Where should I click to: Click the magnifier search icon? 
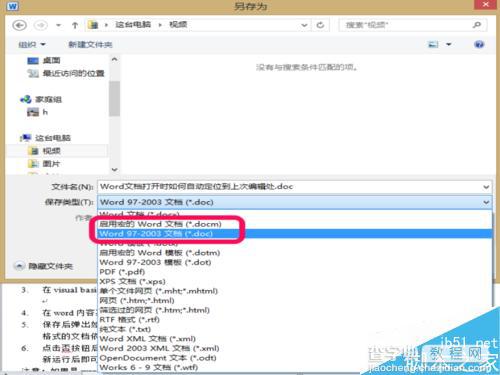[477, 25]
